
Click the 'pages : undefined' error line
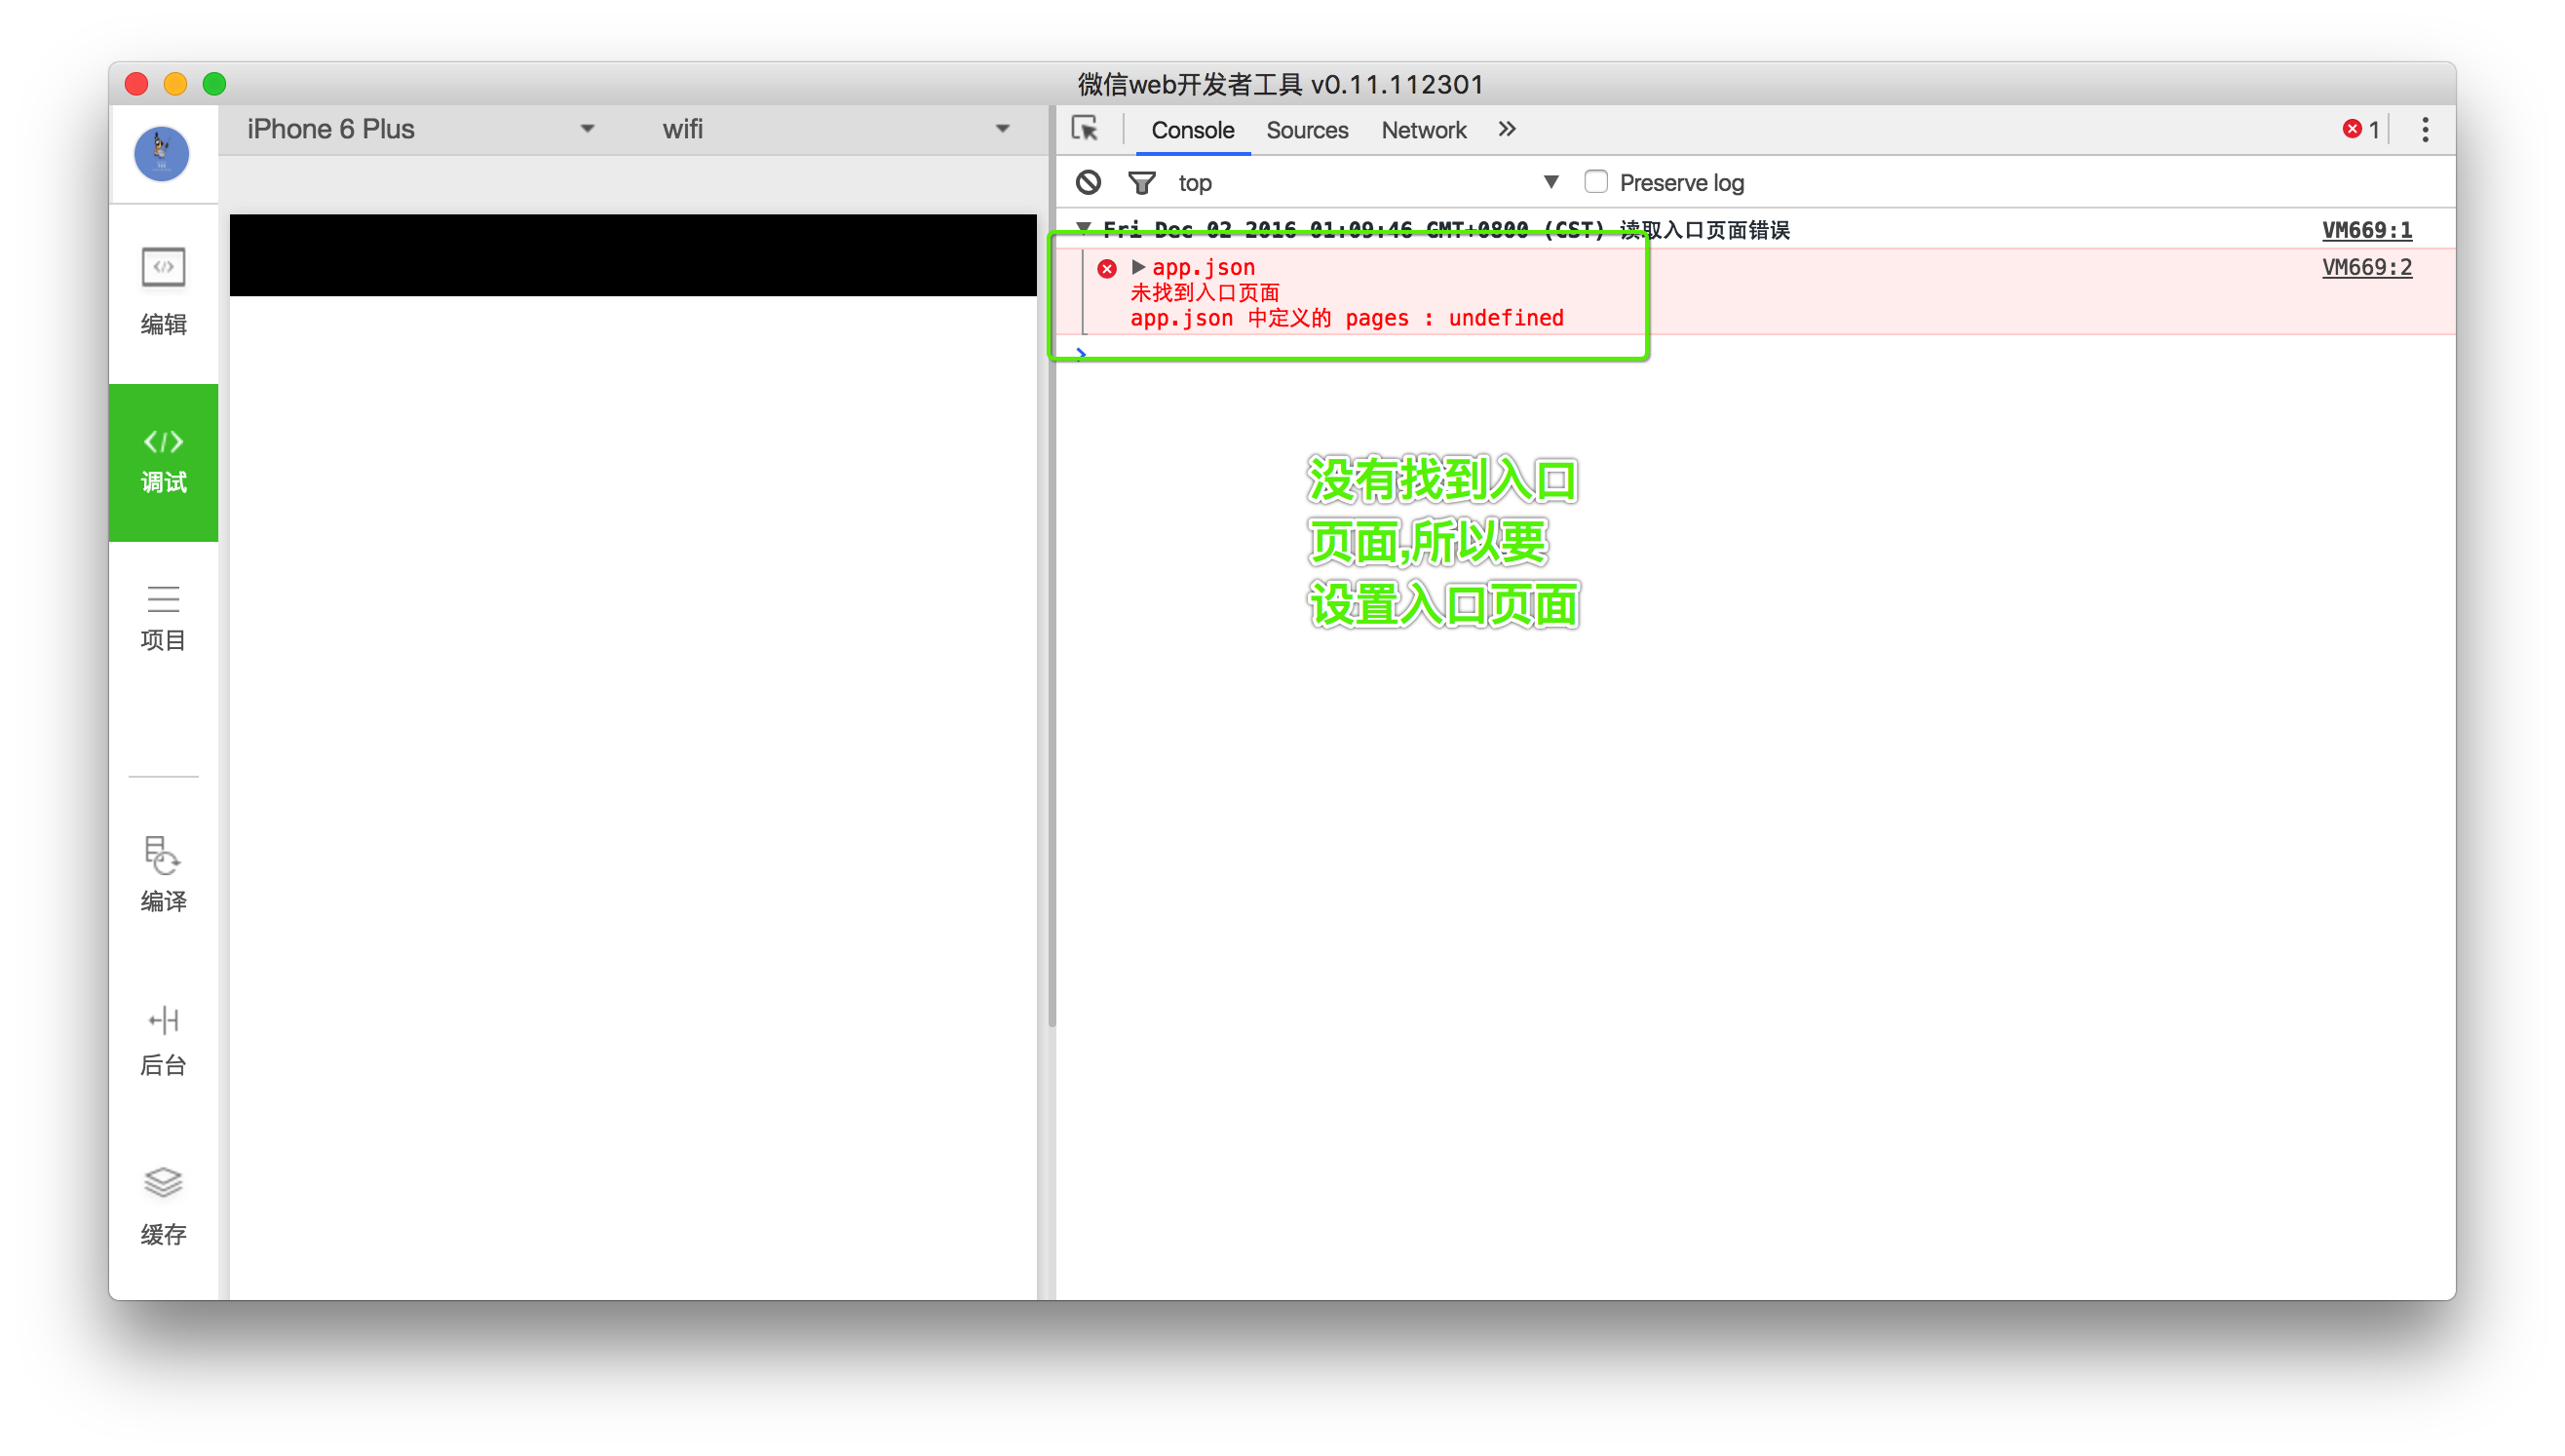pyautogui.click(x=1346, y=318)
